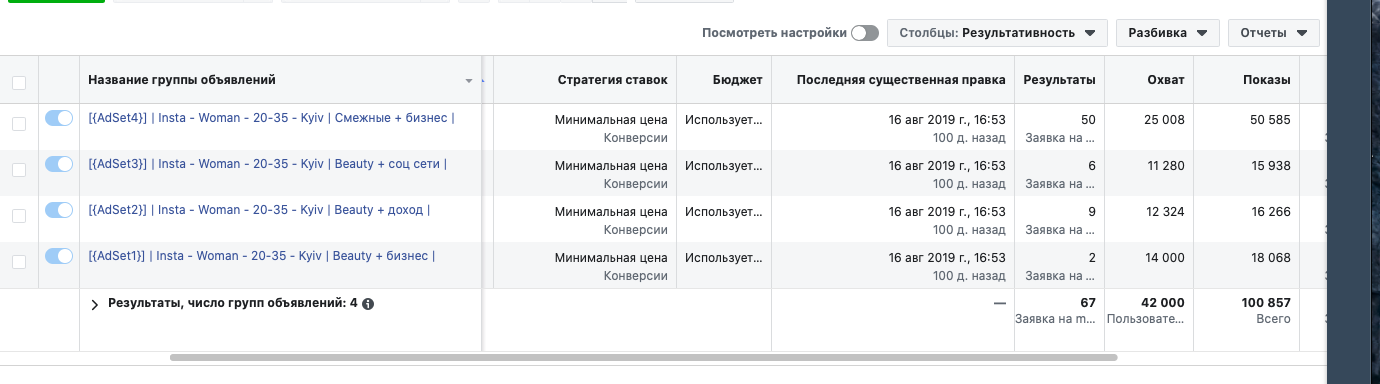Click the reach value 14 000
The width and height of the screenshot is (1380, 384).
point(1164,258)
